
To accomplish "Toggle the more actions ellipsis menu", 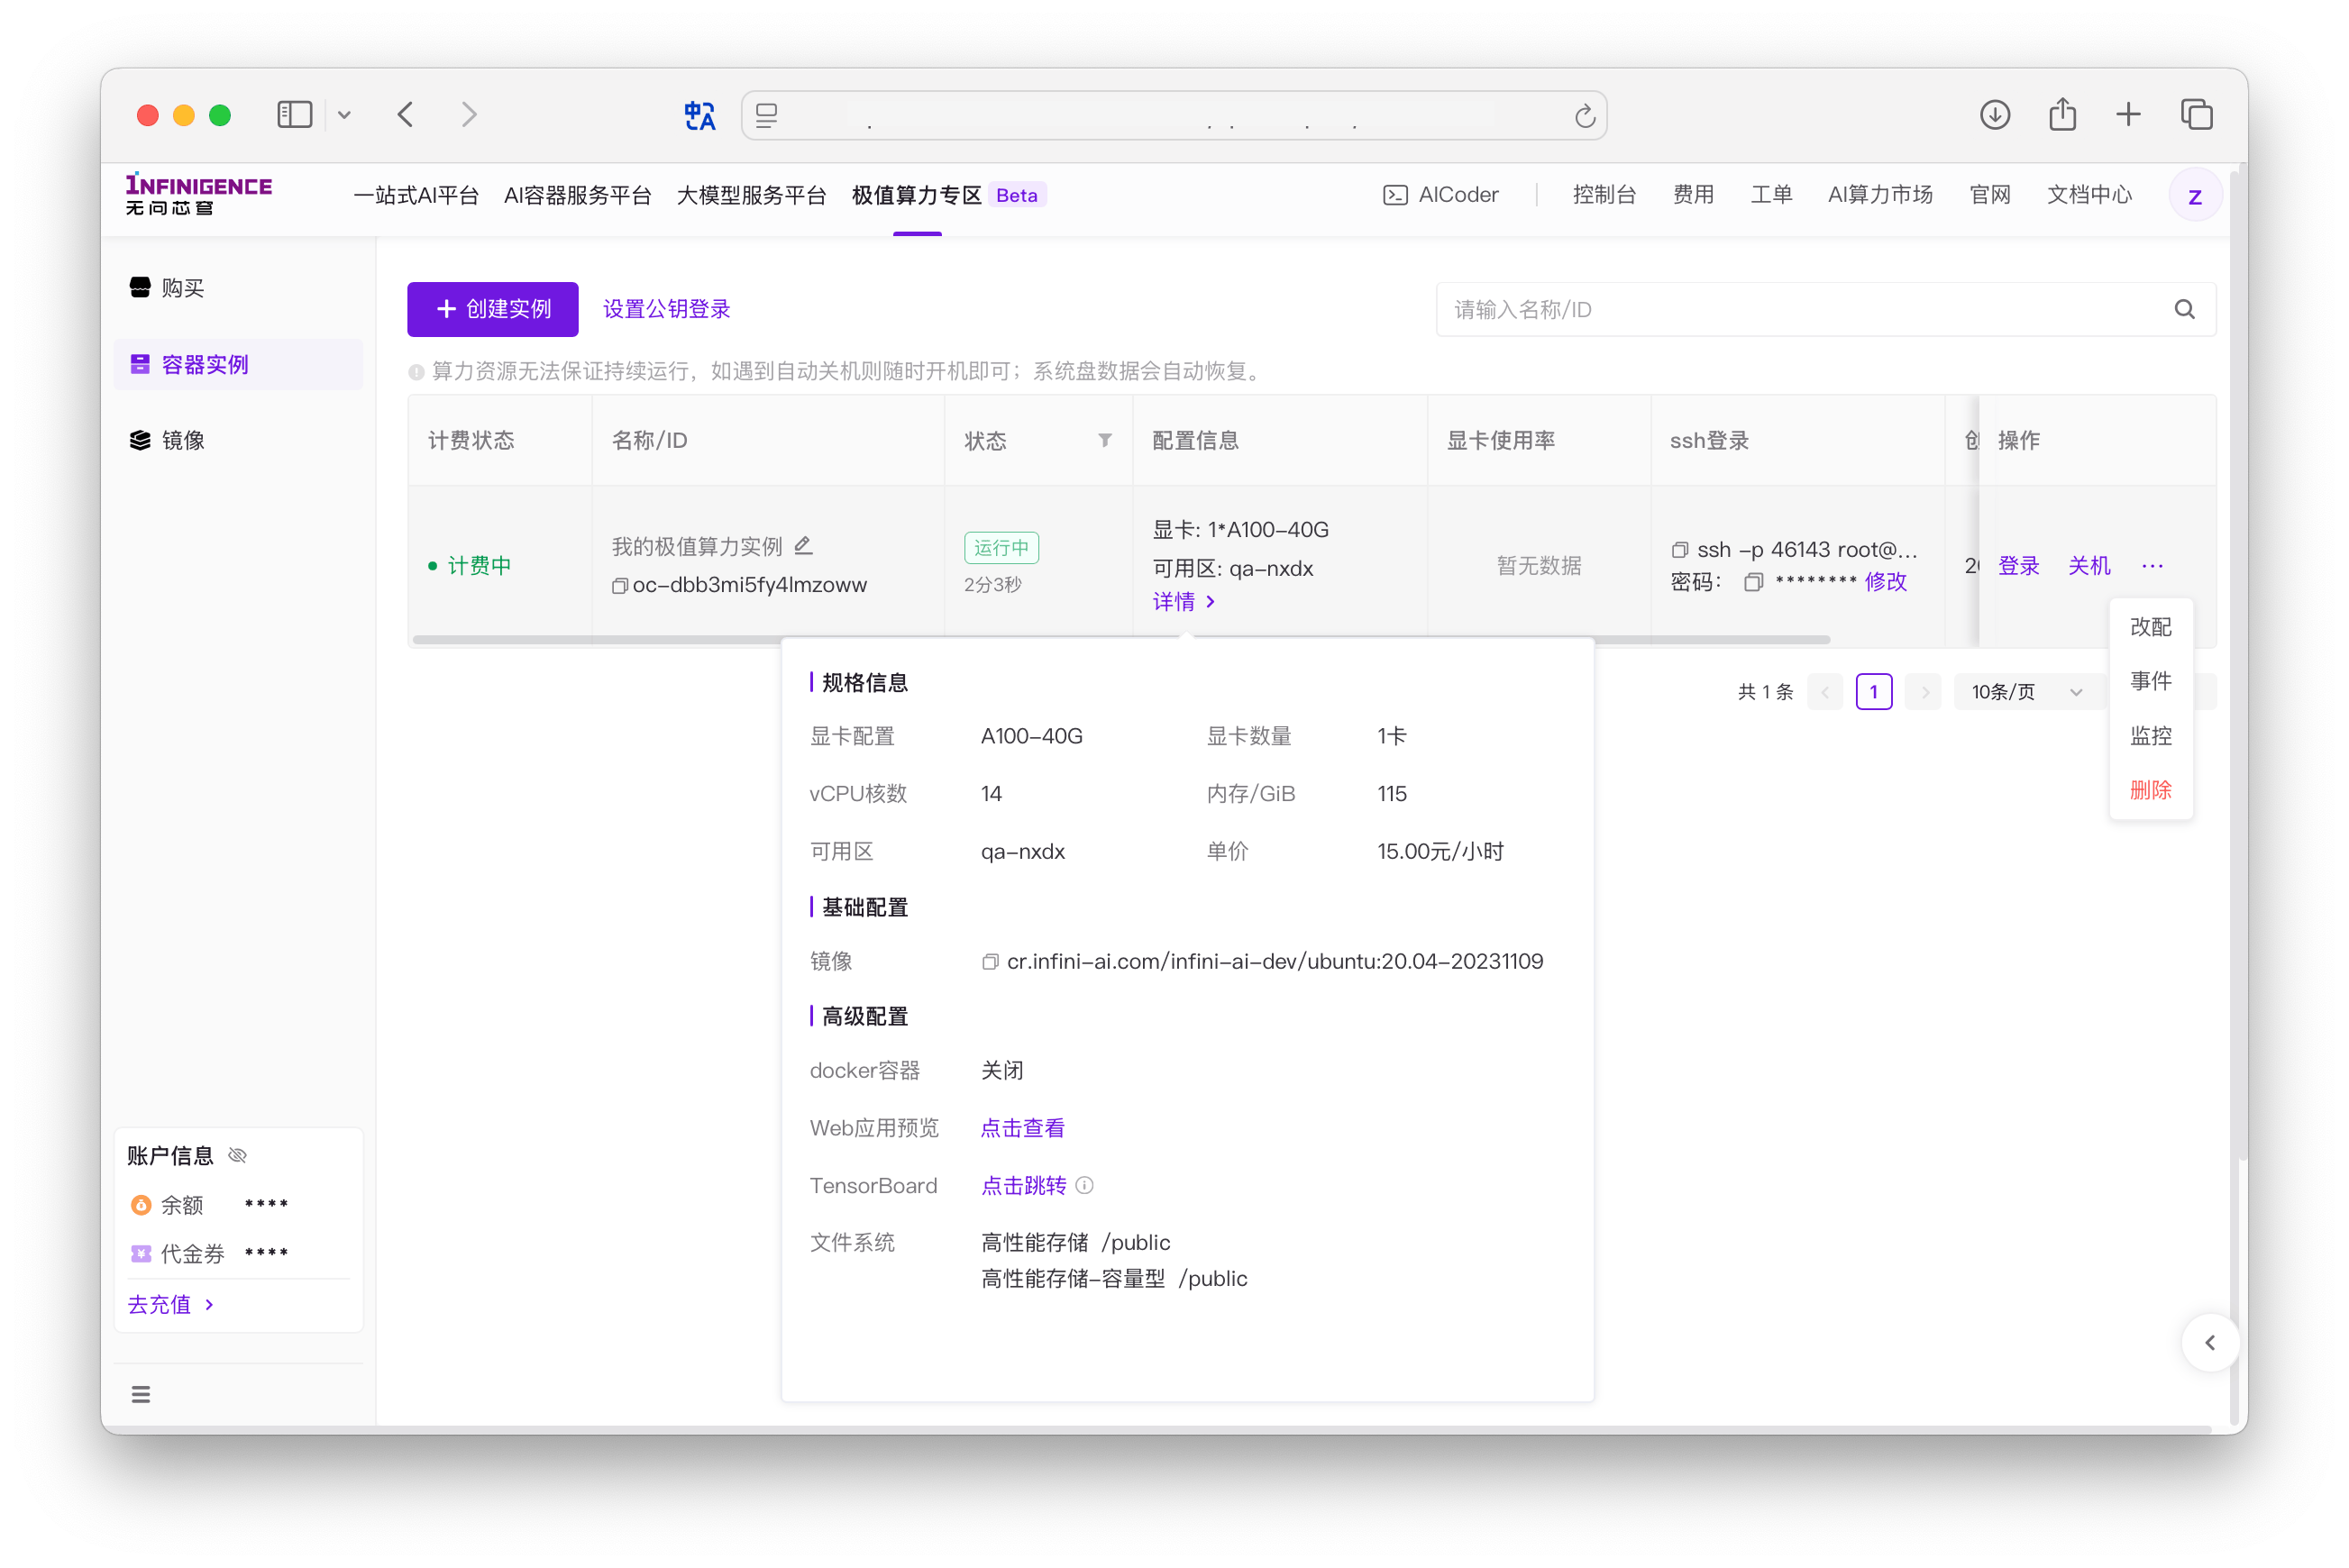I will point(2152,566).
